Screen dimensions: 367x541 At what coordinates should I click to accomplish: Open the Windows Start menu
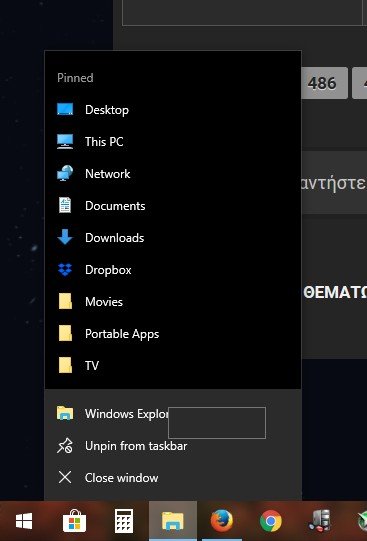24,521
